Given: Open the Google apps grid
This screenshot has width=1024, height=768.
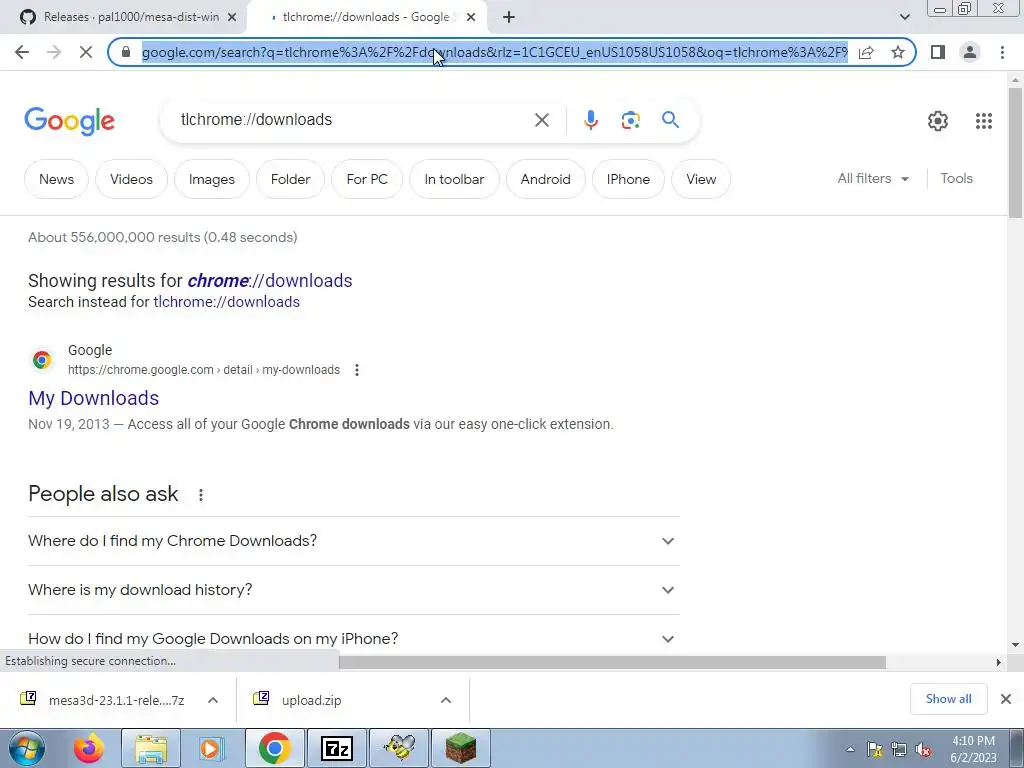Looking at the screenshot, I should click(x=984, y=121).
